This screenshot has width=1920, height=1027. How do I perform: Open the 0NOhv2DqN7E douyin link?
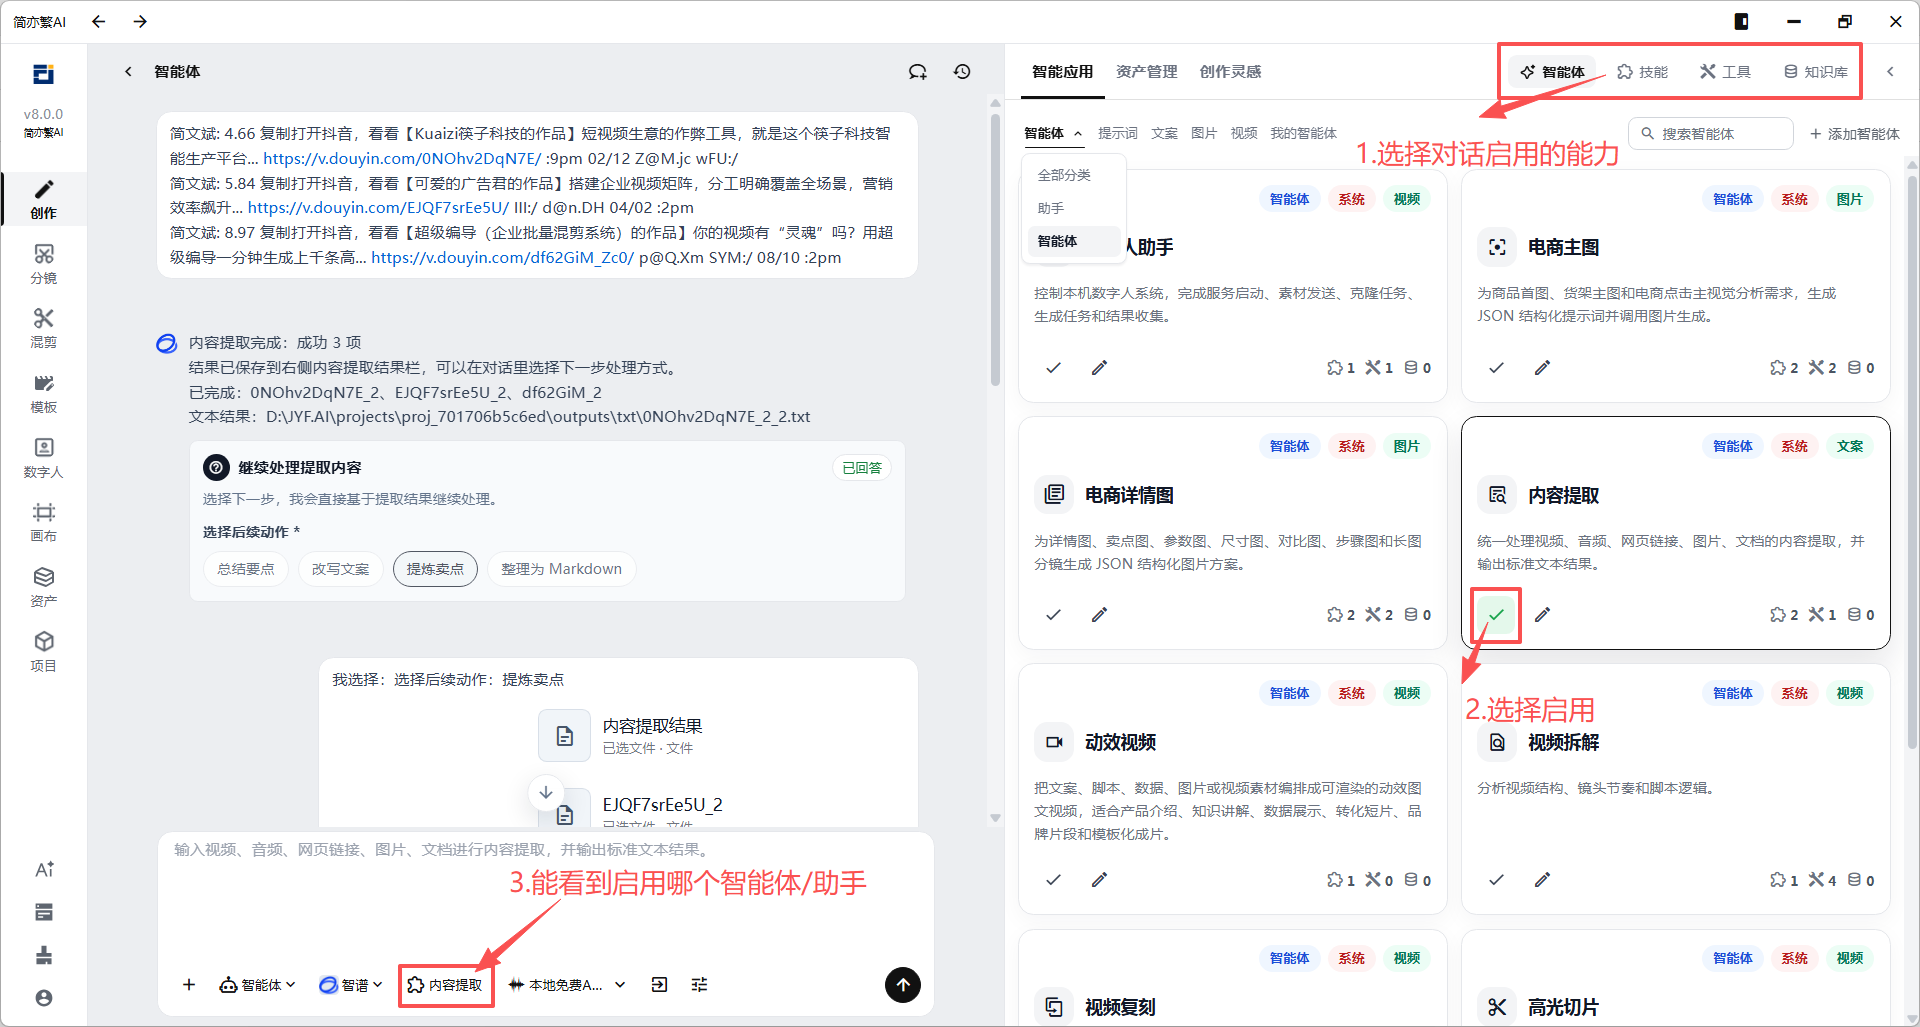(x=402, y=158)
